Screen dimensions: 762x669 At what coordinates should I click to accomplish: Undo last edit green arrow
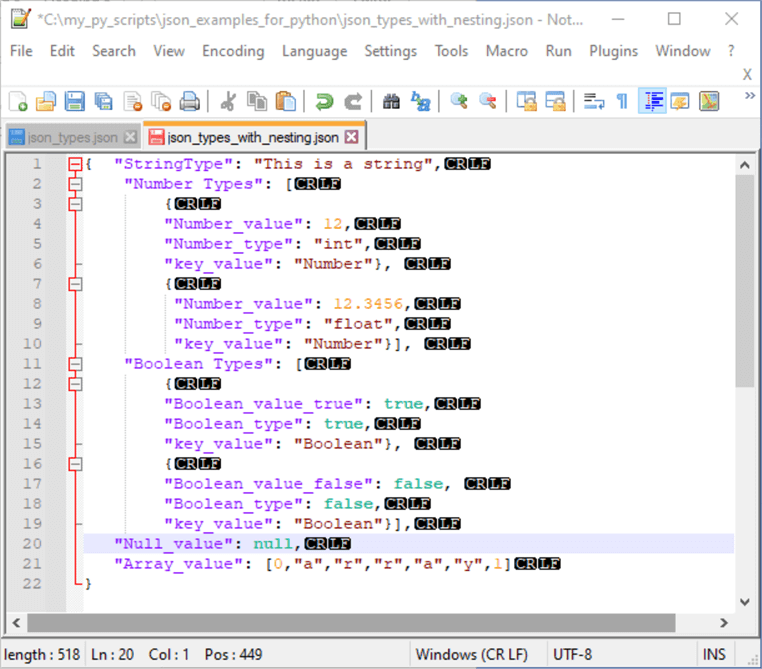point(324,102)
